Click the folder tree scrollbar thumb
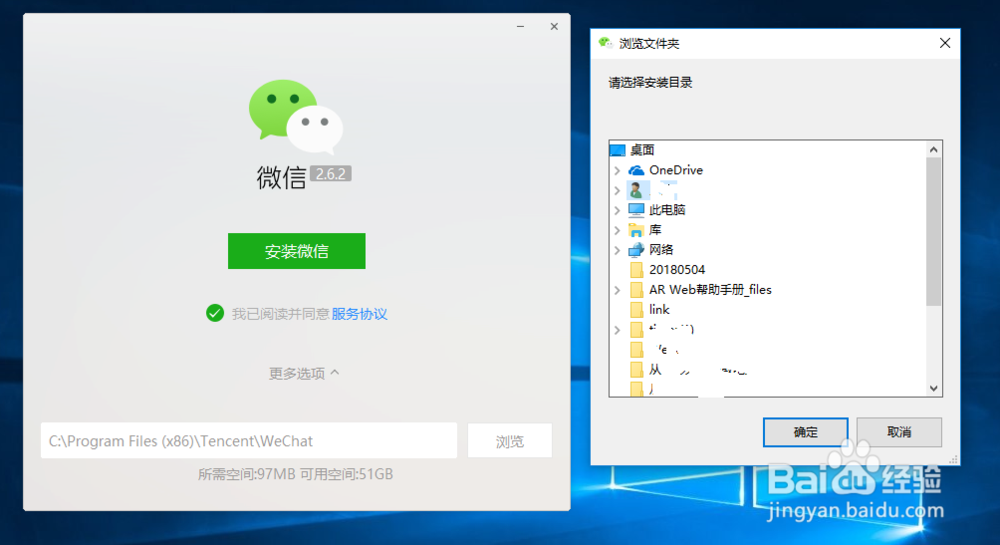Screen dimensions: 1000x545 pos(934,231)
